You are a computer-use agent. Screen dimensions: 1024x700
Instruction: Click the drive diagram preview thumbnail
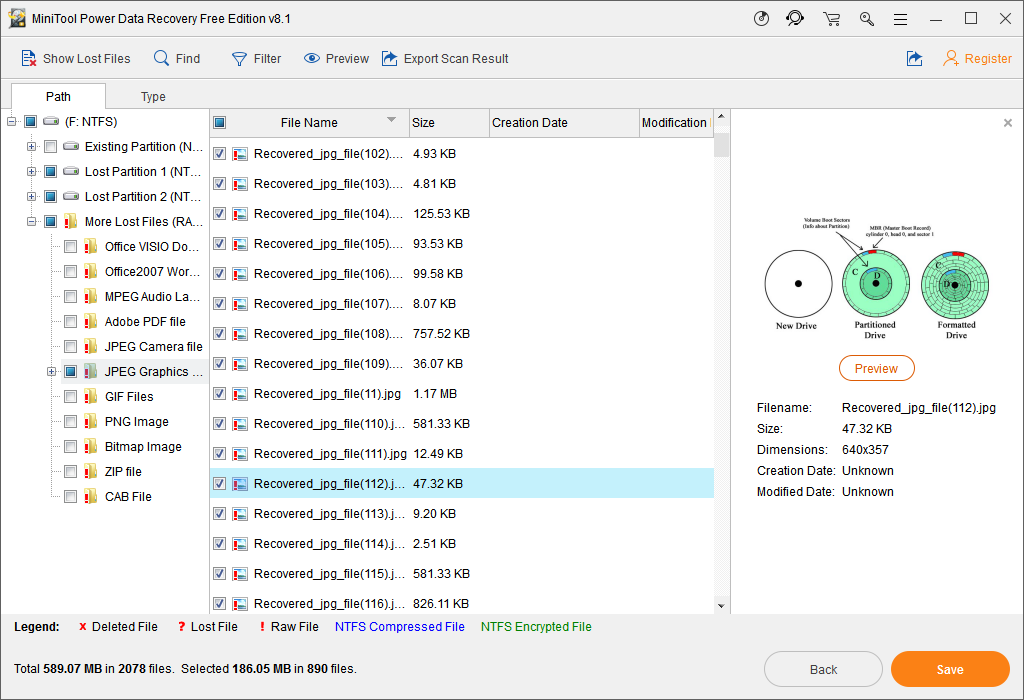coord(876,278)
